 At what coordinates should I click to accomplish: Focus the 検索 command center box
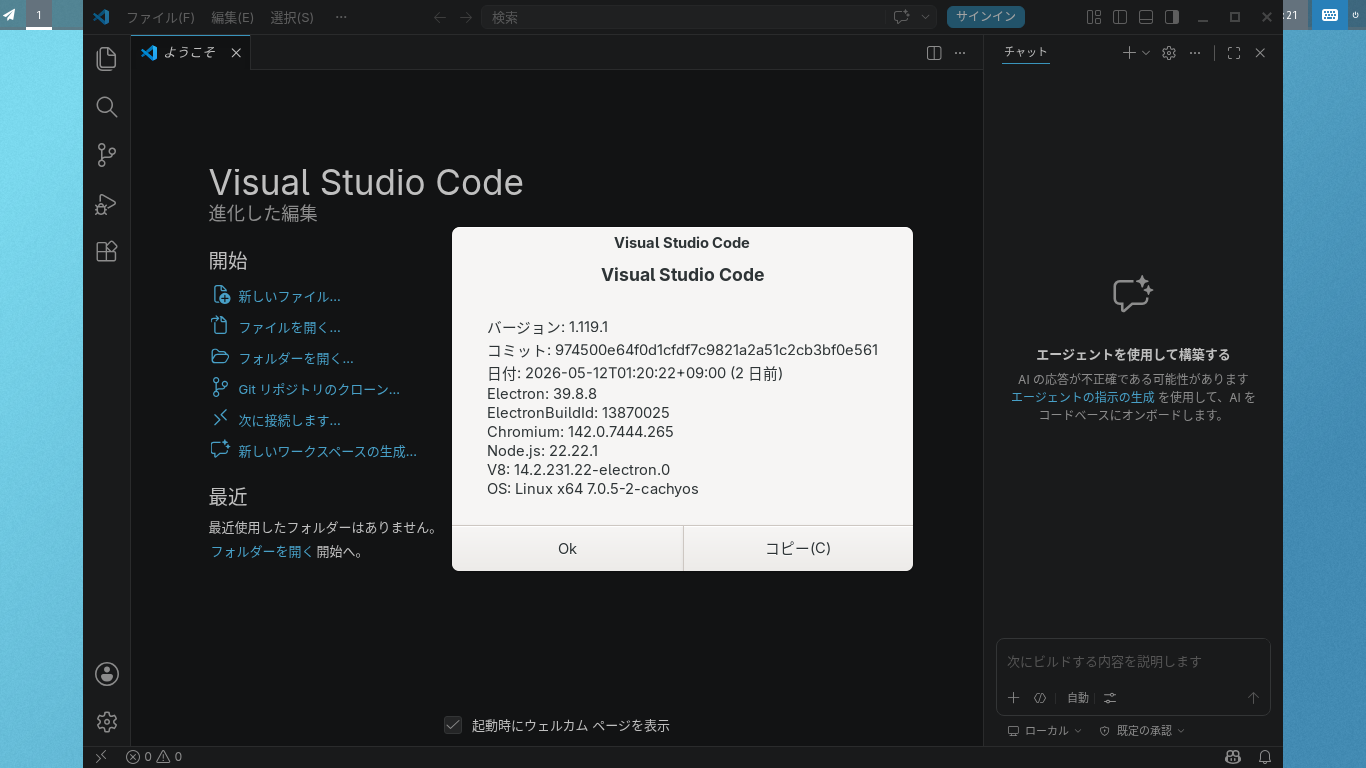tap(684, 17)
